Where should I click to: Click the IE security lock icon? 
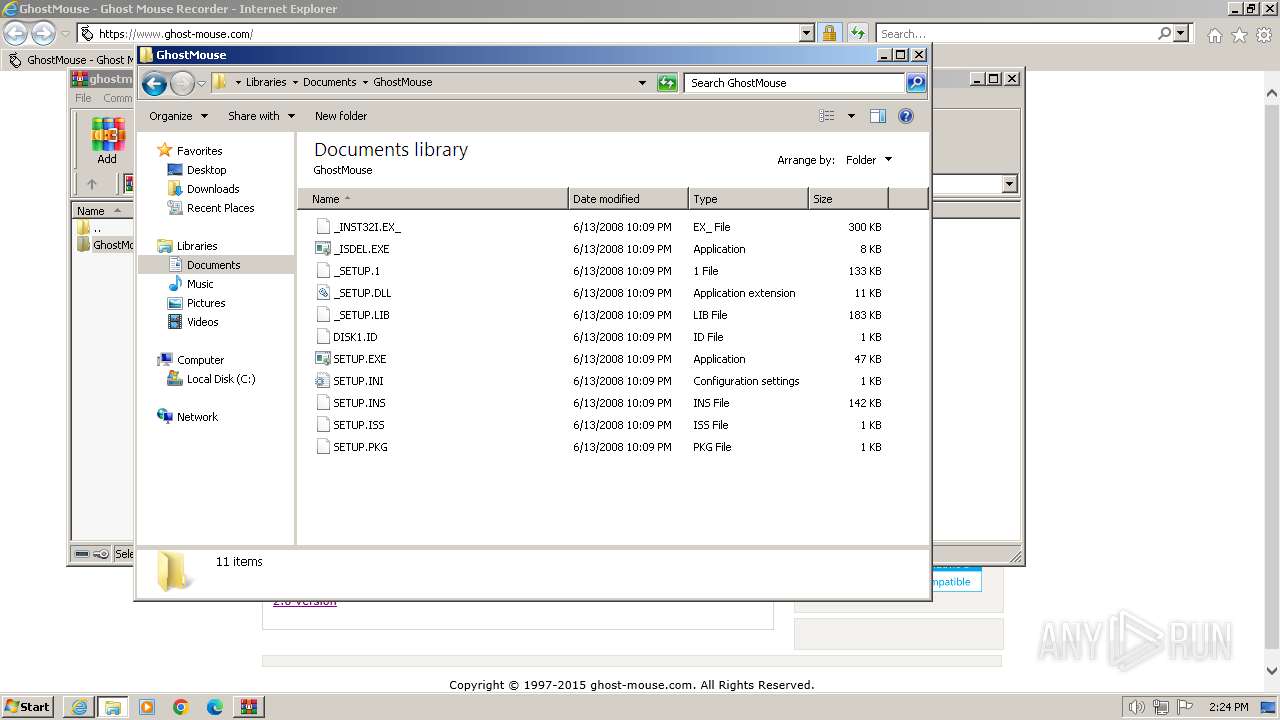(x=829, y=33)
